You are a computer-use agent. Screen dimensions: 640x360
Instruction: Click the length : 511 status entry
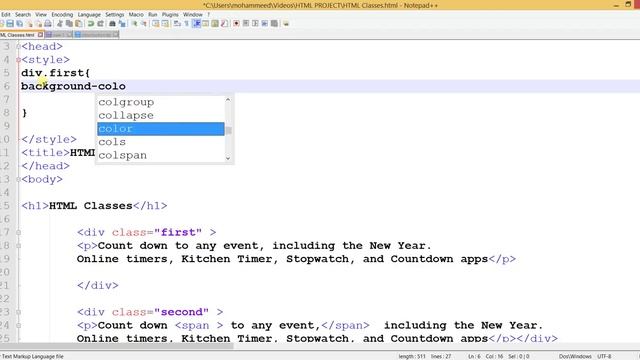point(412,356)
